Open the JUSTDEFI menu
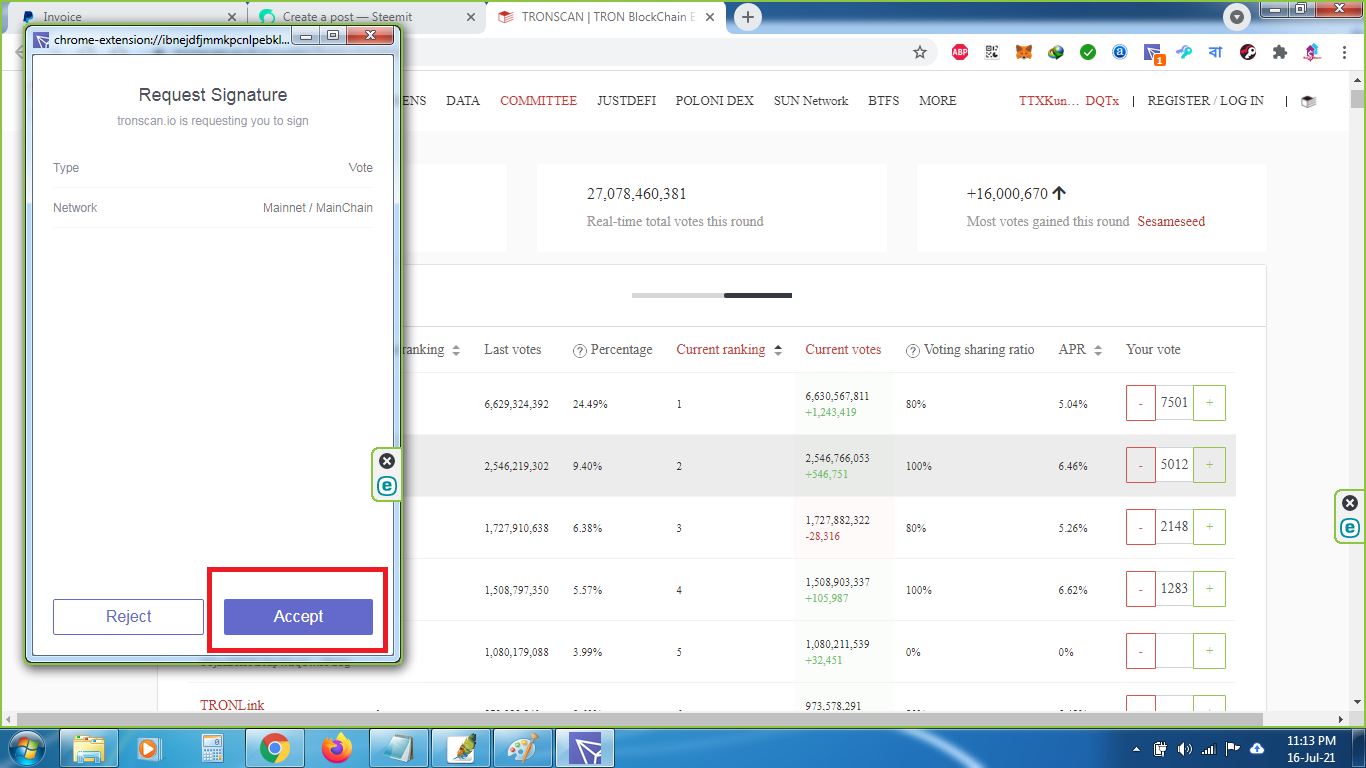1366x768 pixels. [x=626, y=101]
